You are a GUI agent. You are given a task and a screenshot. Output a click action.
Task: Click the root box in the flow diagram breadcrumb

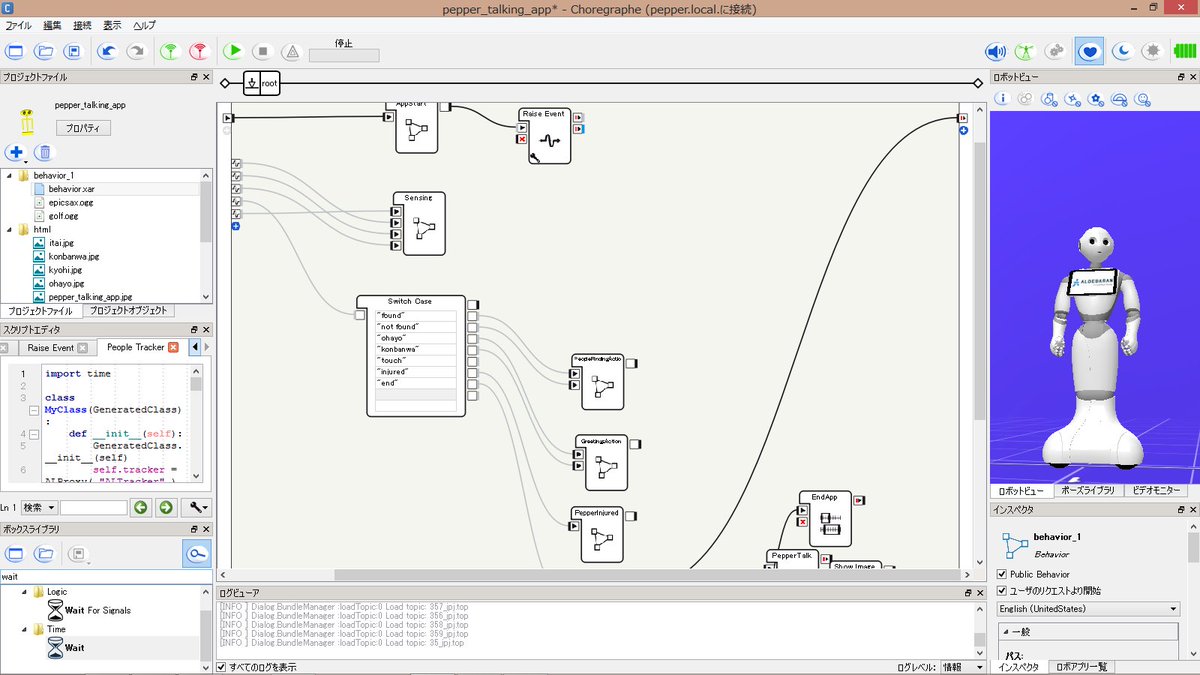pyautogui.click(x=262, y=84)
